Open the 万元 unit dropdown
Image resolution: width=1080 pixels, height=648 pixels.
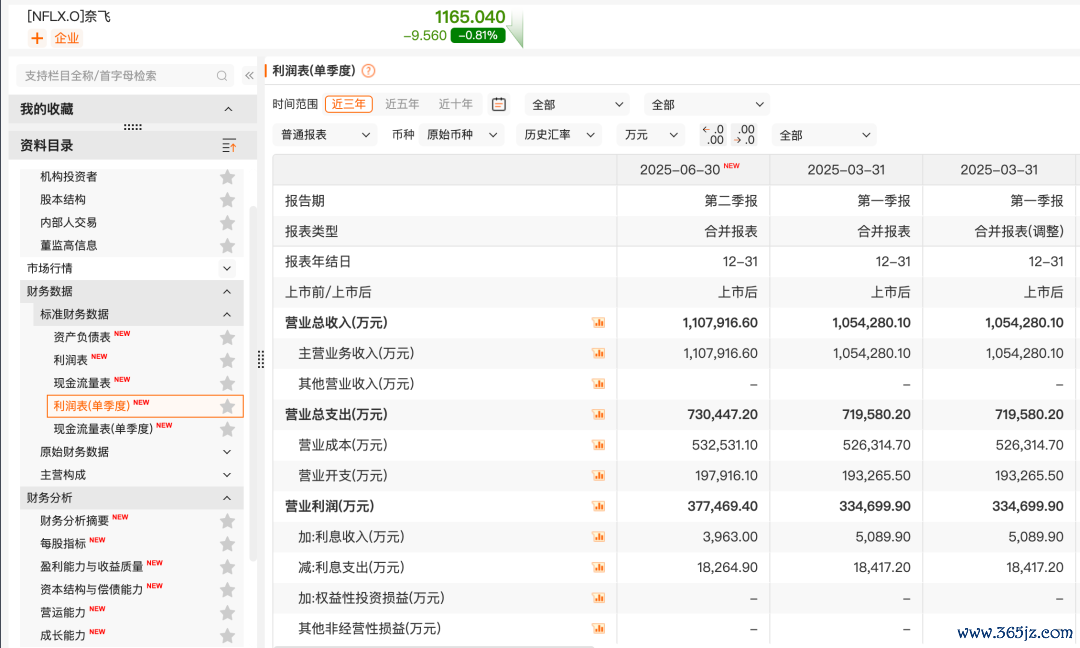click(651, 135)
